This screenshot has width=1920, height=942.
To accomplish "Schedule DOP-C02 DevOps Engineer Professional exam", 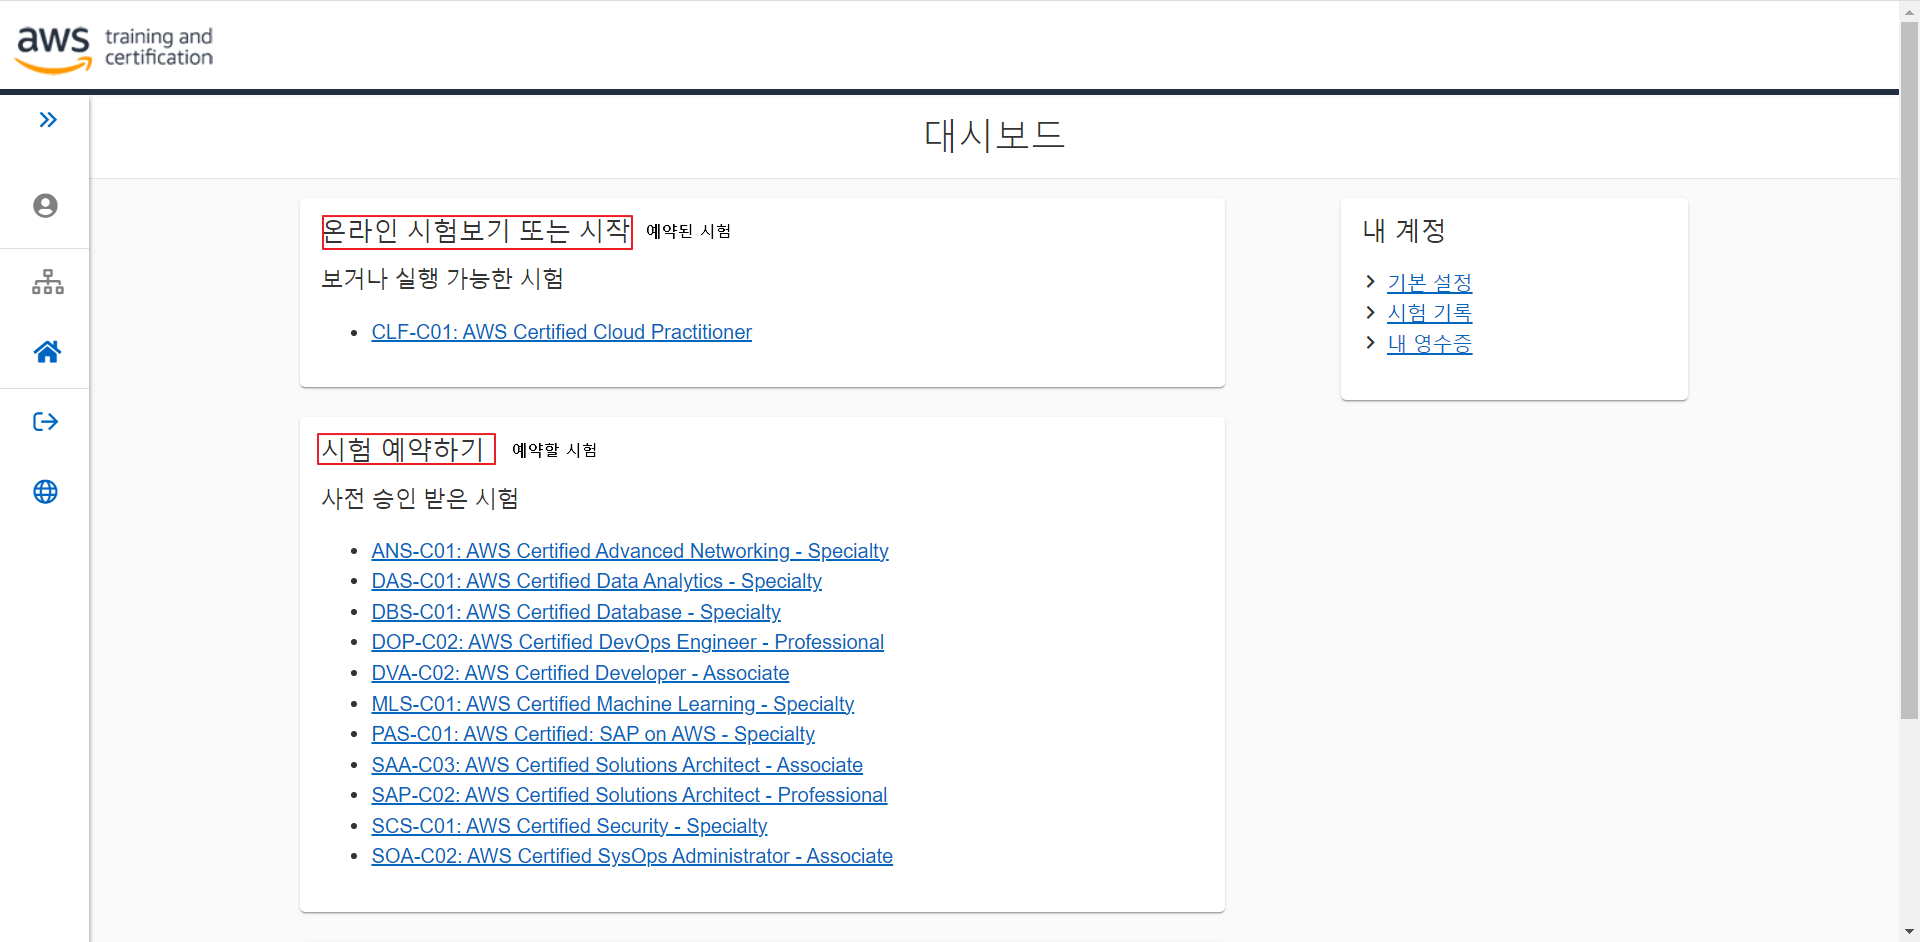I will [627, 642].
